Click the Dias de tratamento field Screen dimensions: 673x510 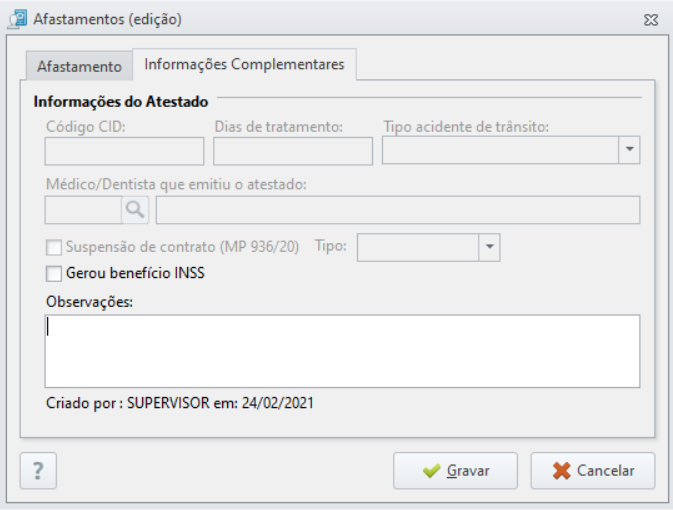pyautogui.click(x=293, y=151)
